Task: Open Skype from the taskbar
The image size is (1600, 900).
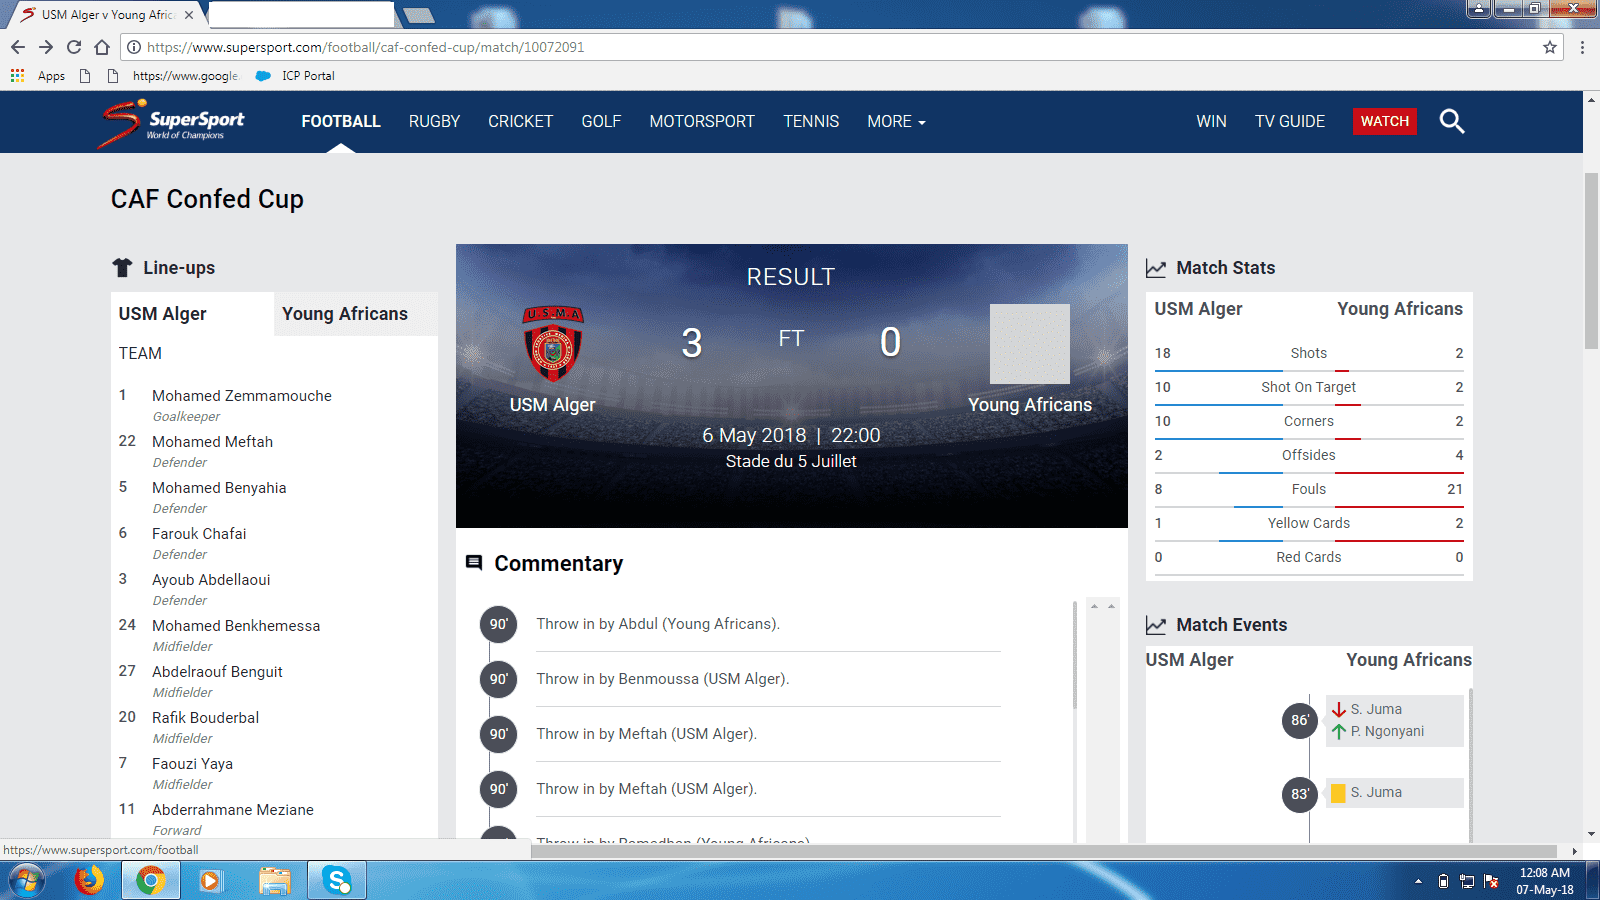Action: (x=337, y=881)
